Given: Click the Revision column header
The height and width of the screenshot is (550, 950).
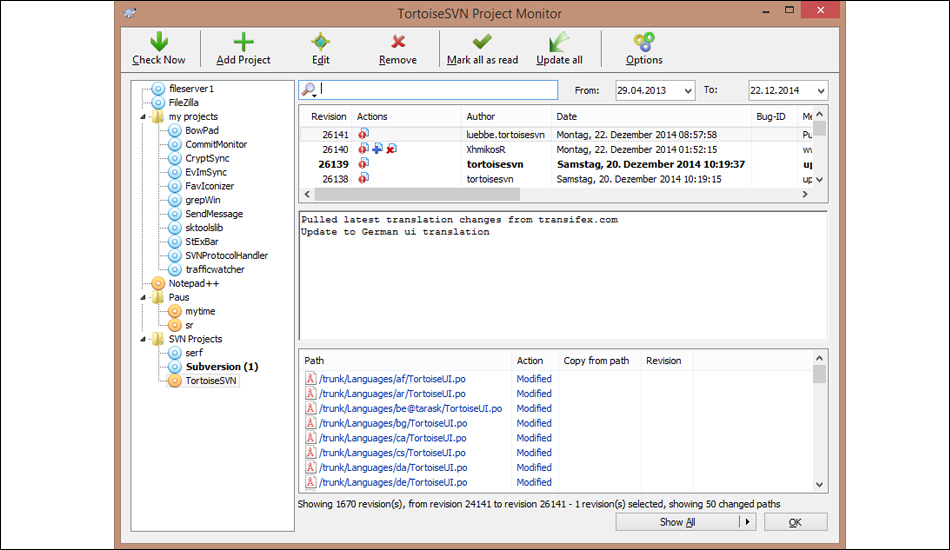Looking at the screenshot, I should [328, 116].
